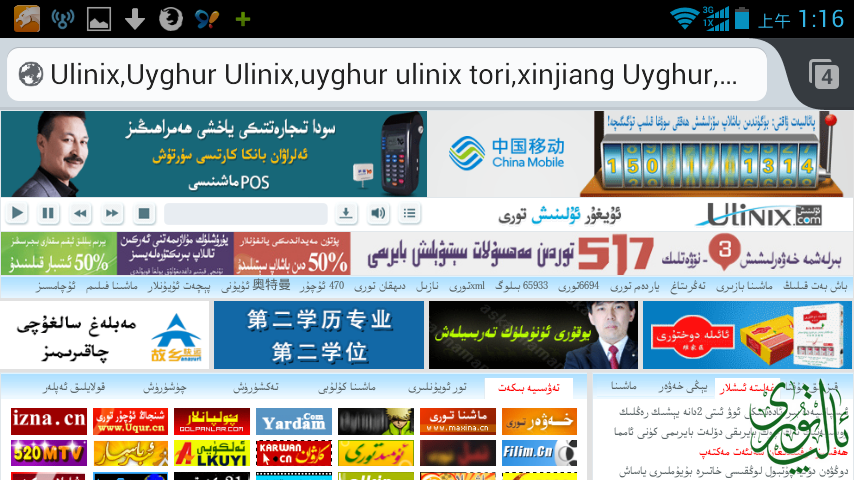
Task: Open the 517 festival banner
Action: tap(602, 253)
